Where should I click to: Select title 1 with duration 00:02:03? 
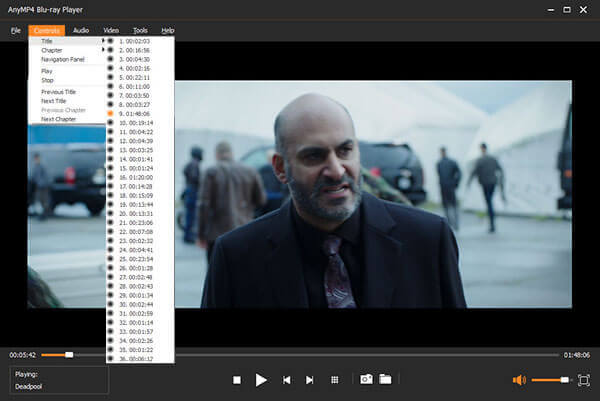135,41
